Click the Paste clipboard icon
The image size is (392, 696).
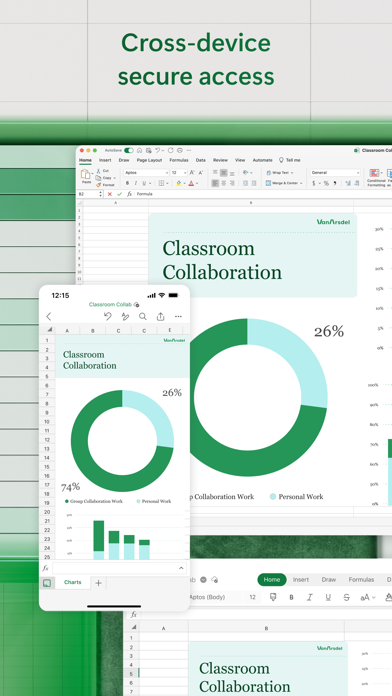pos(86,174)
